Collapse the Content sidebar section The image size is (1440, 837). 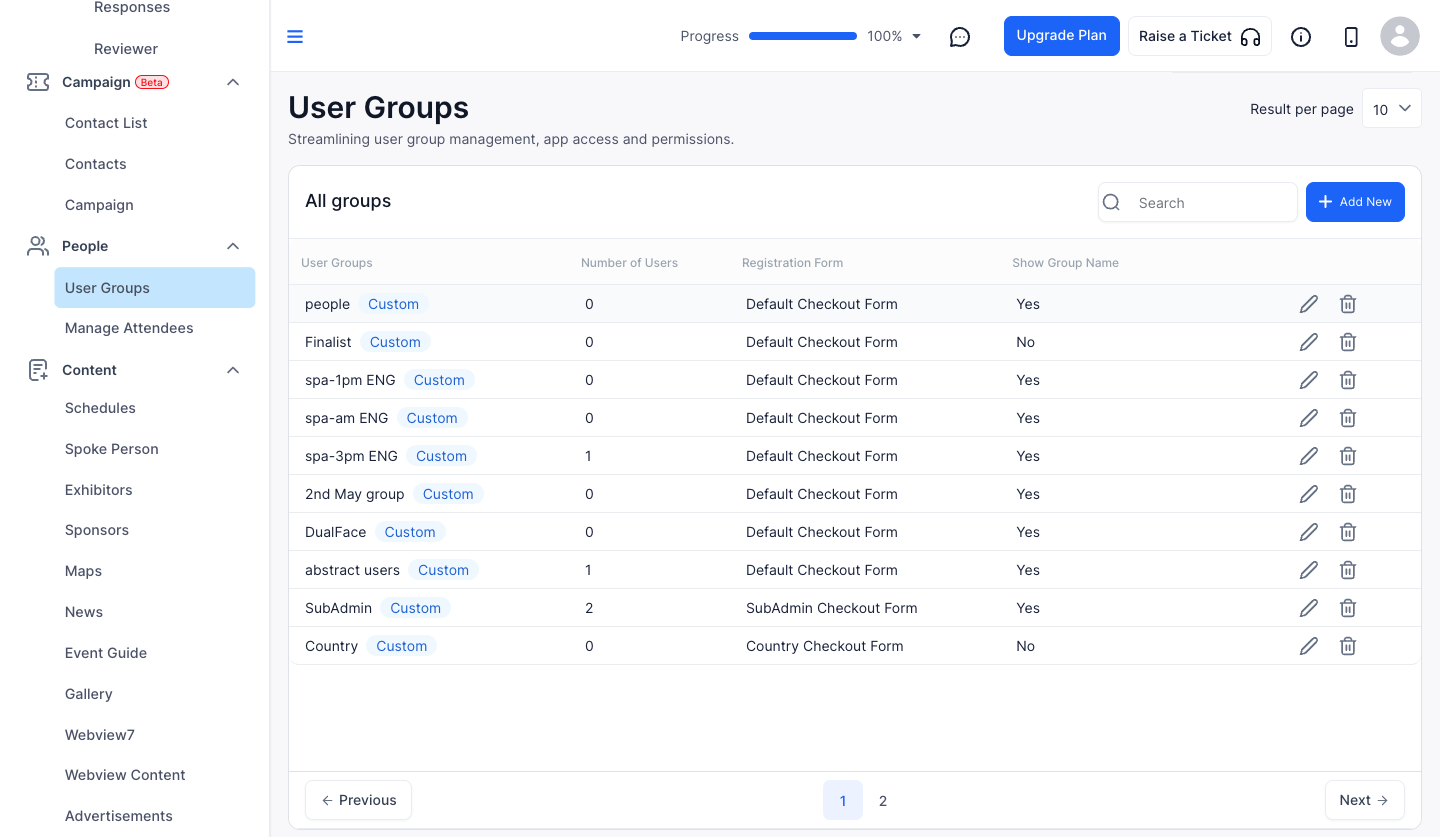point(233,370)
